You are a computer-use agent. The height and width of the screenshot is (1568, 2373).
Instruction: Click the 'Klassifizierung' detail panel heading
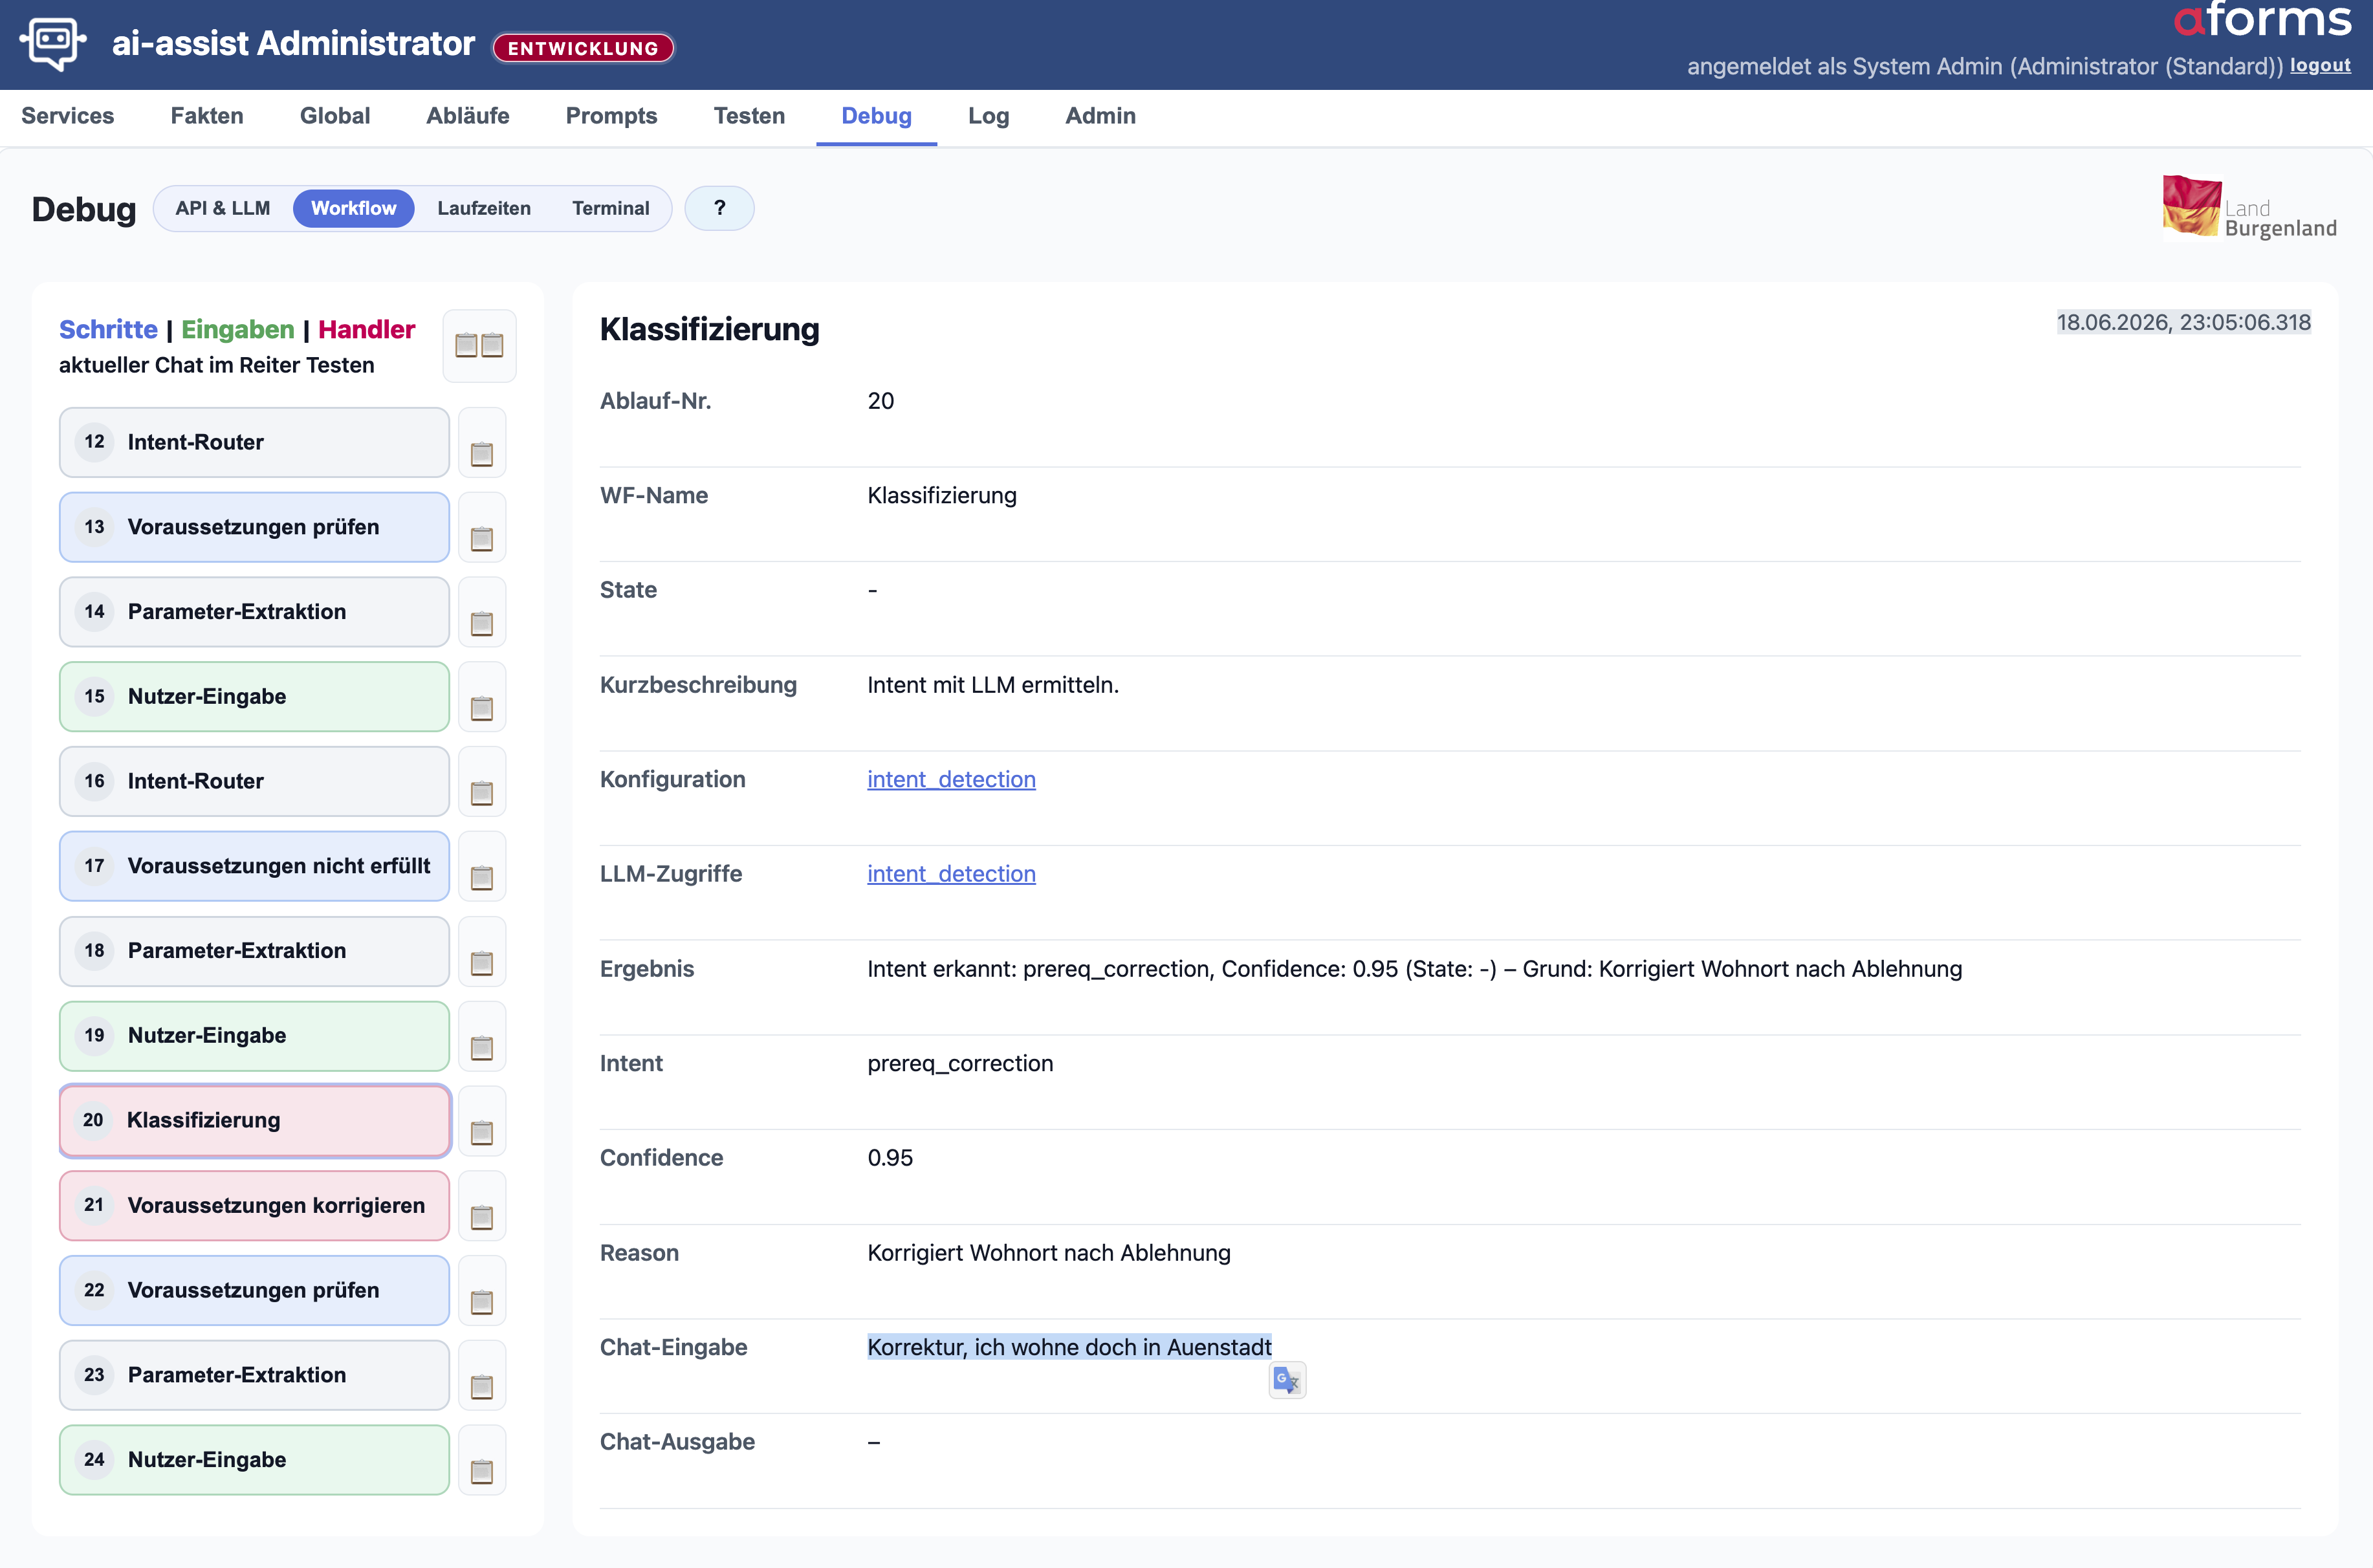[x=710, y=330]
